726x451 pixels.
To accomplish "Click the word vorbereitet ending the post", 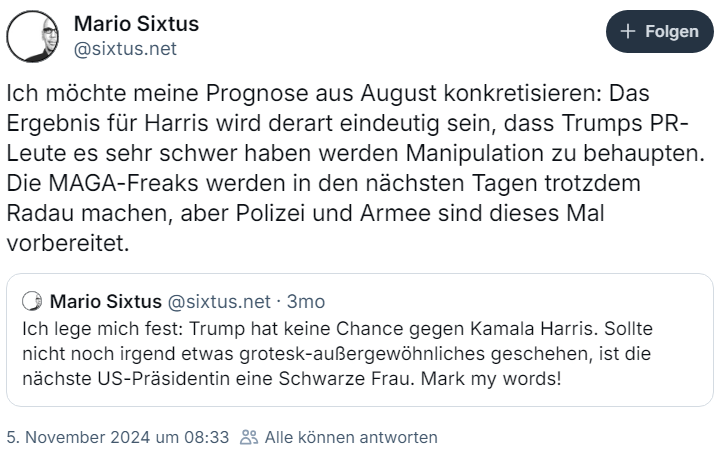I will (68, 244).
